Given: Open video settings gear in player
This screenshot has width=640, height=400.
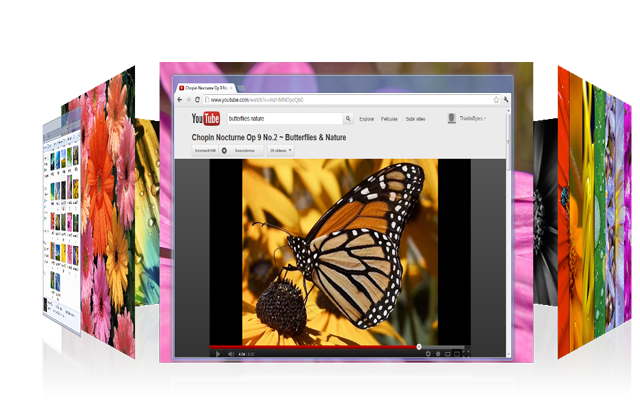Looking at the screenshot, I should click(428, 354).
